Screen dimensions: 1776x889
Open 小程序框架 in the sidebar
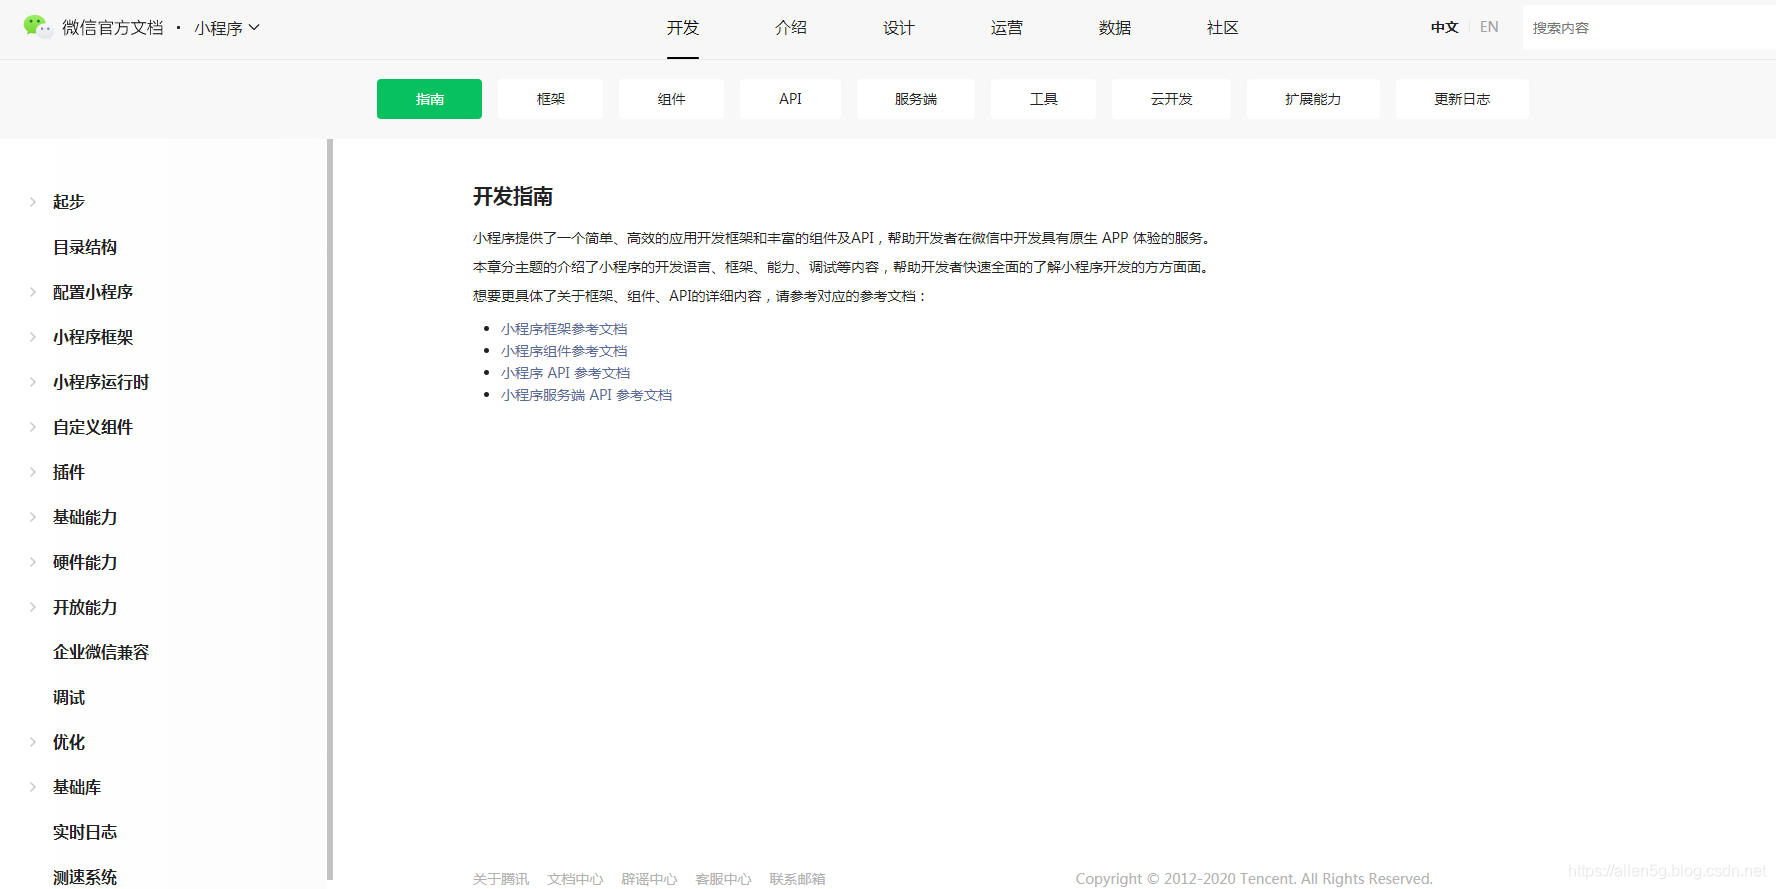coord(93,337)
